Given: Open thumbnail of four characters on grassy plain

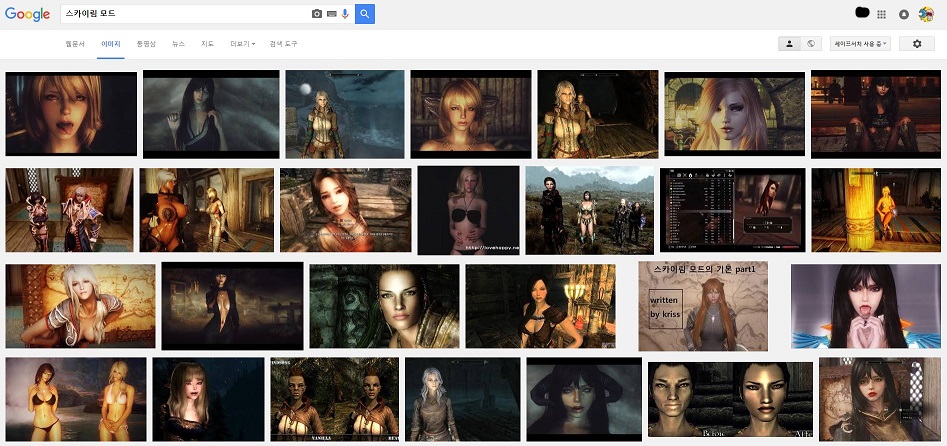Looking at the screenshot, I should [x=589, y=210].
